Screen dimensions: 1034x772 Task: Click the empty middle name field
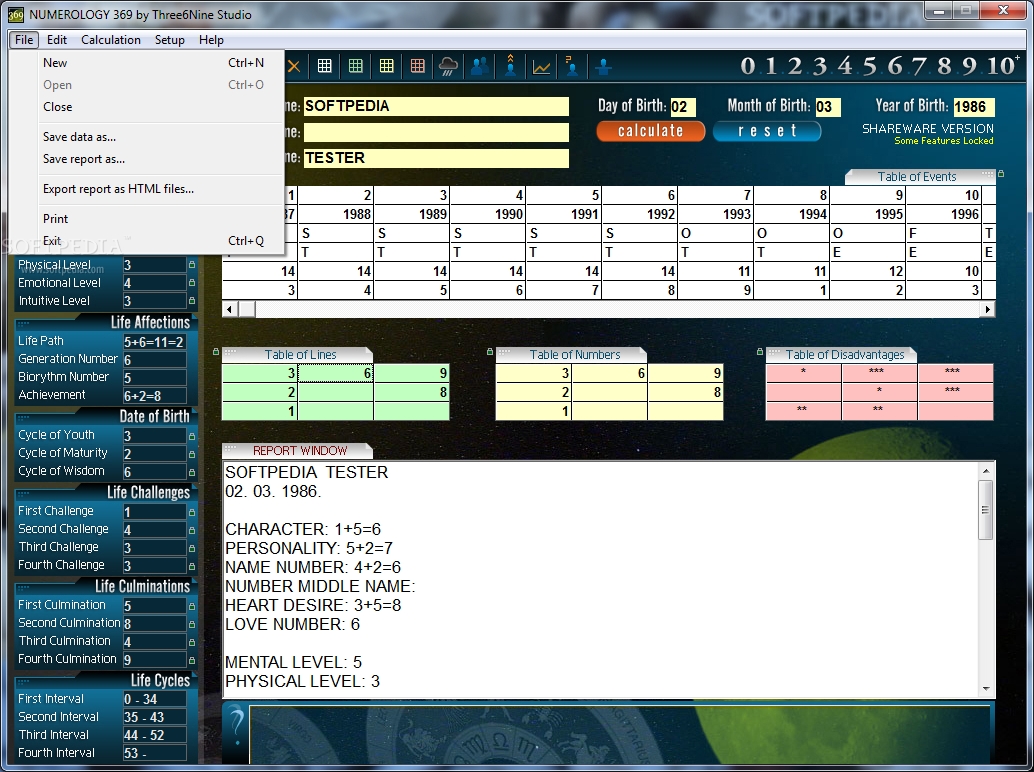pos(436,133)
